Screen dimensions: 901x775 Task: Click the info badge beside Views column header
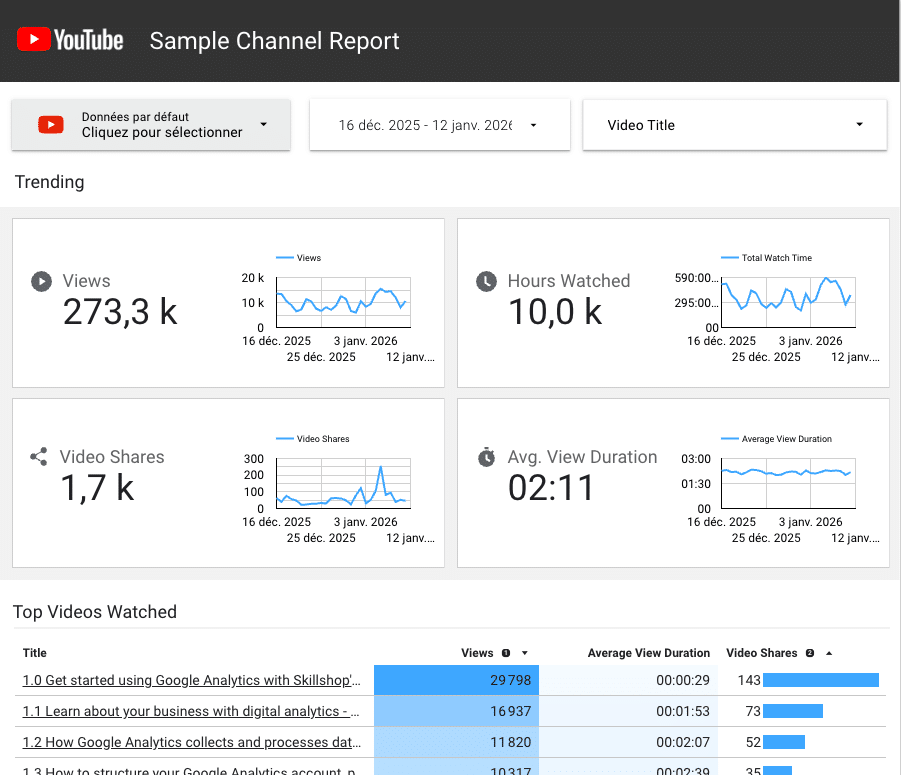coord(506,653)
